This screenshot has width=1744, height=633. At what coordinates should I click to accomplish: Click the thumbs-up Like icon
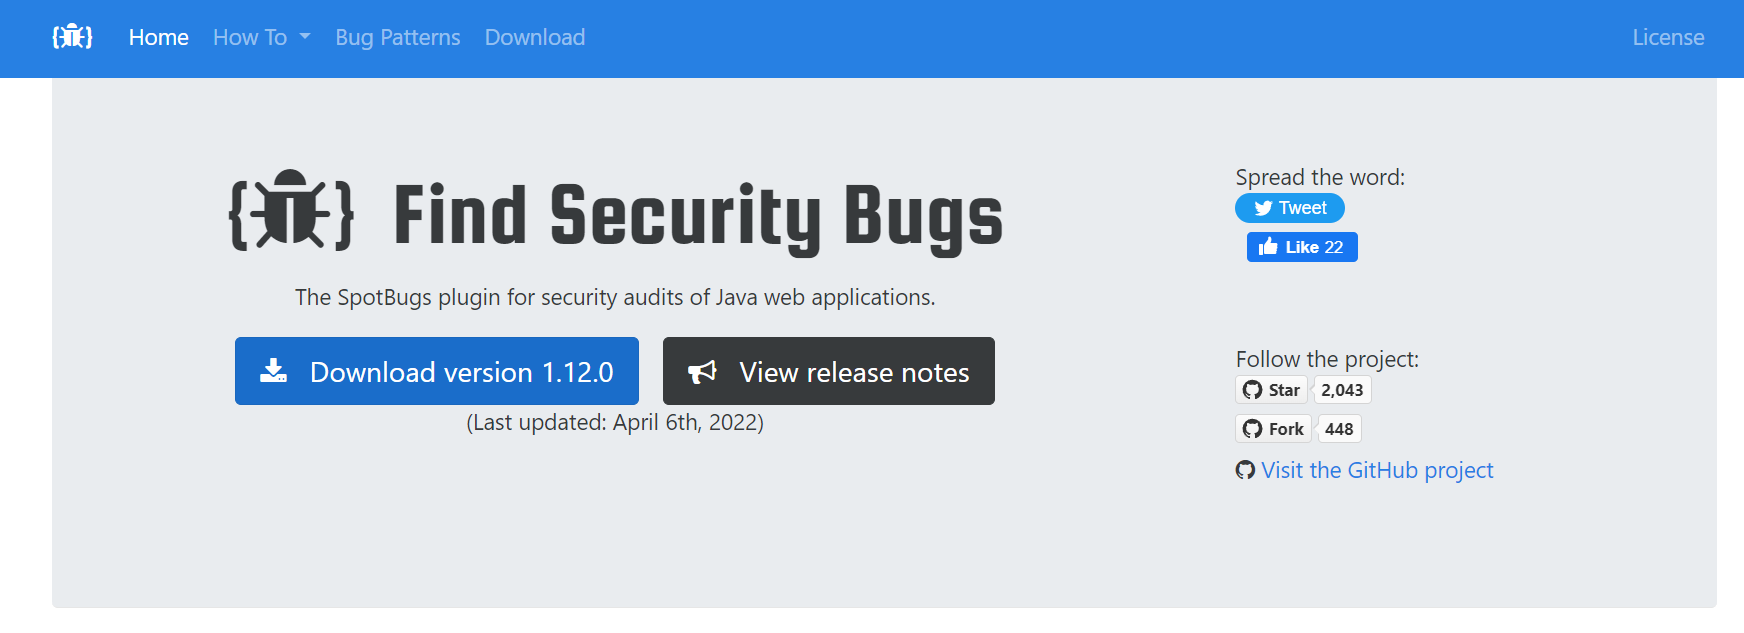pyautogui.click(x=1269, y=247)
